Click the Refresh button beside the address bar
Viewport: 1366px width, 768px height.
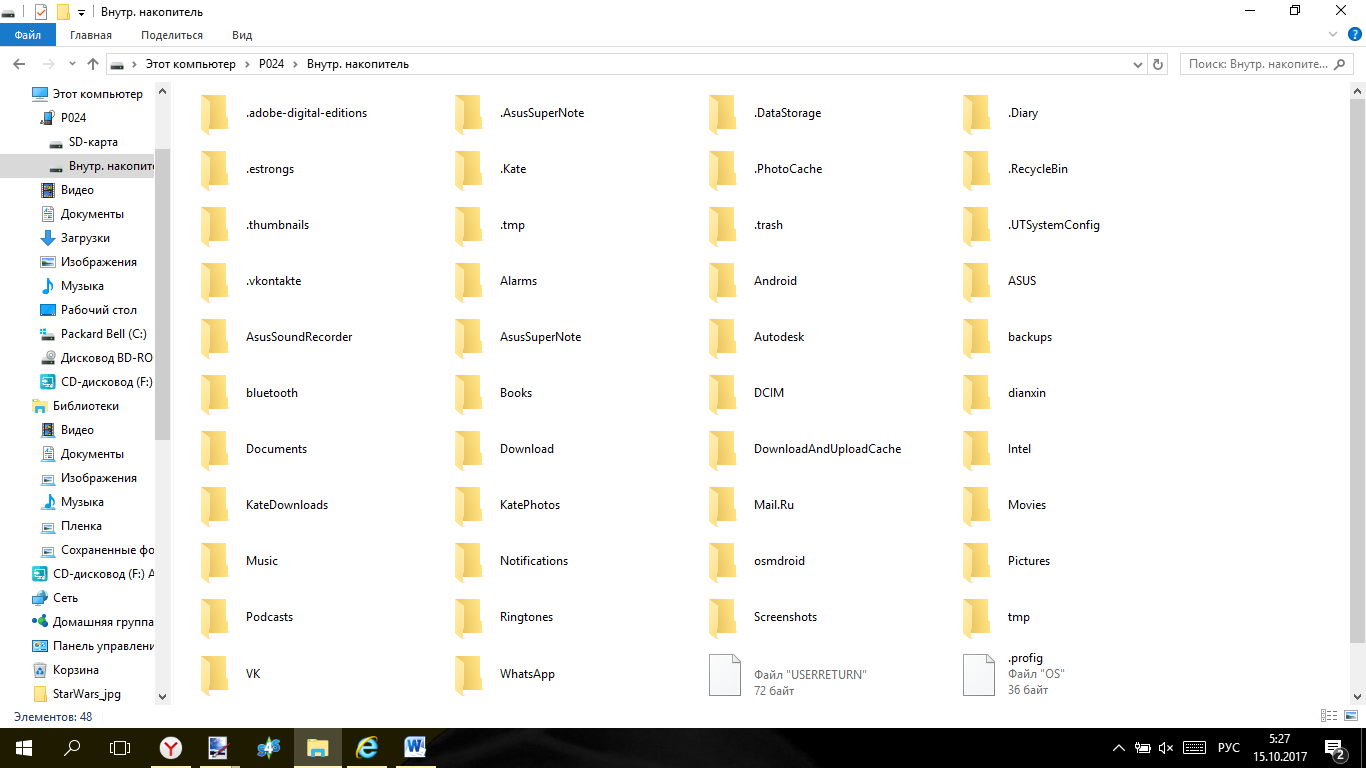tap(1159, 64)
